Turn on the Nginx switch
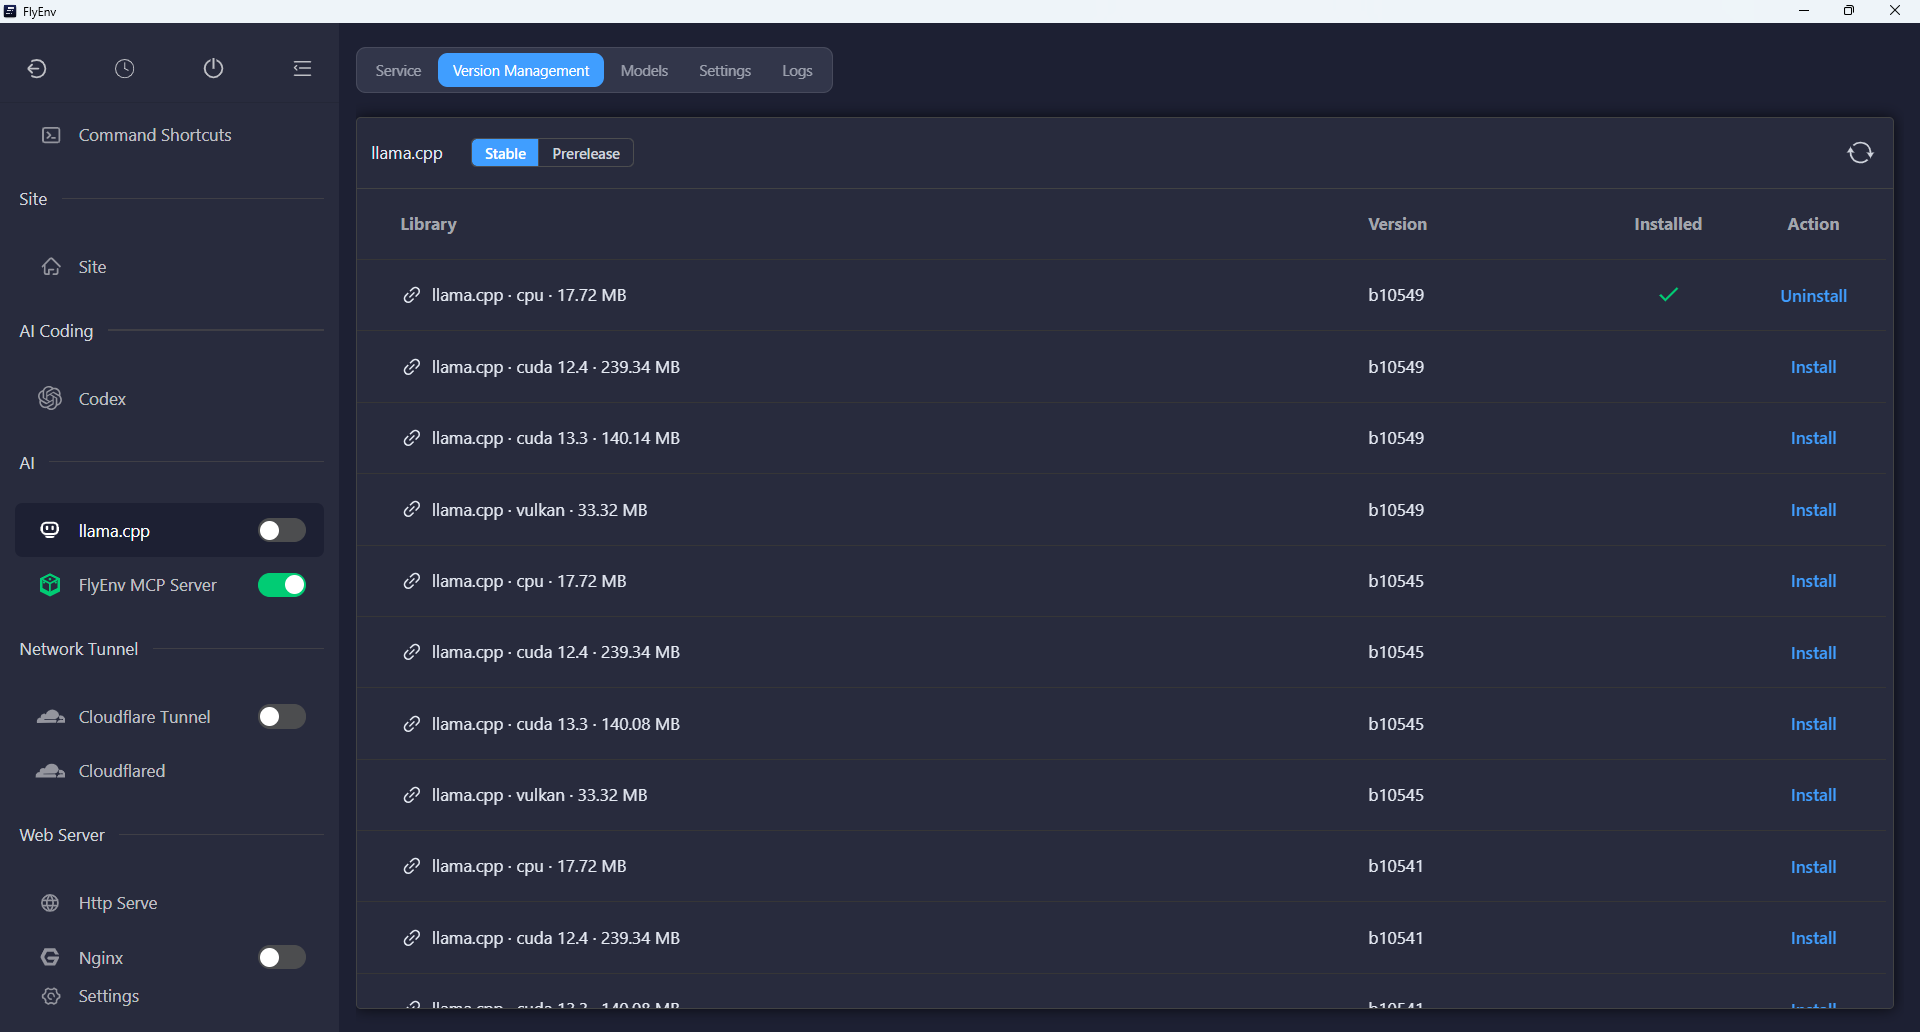This screenshot has width=1920, height=1032. pos(282,958)
